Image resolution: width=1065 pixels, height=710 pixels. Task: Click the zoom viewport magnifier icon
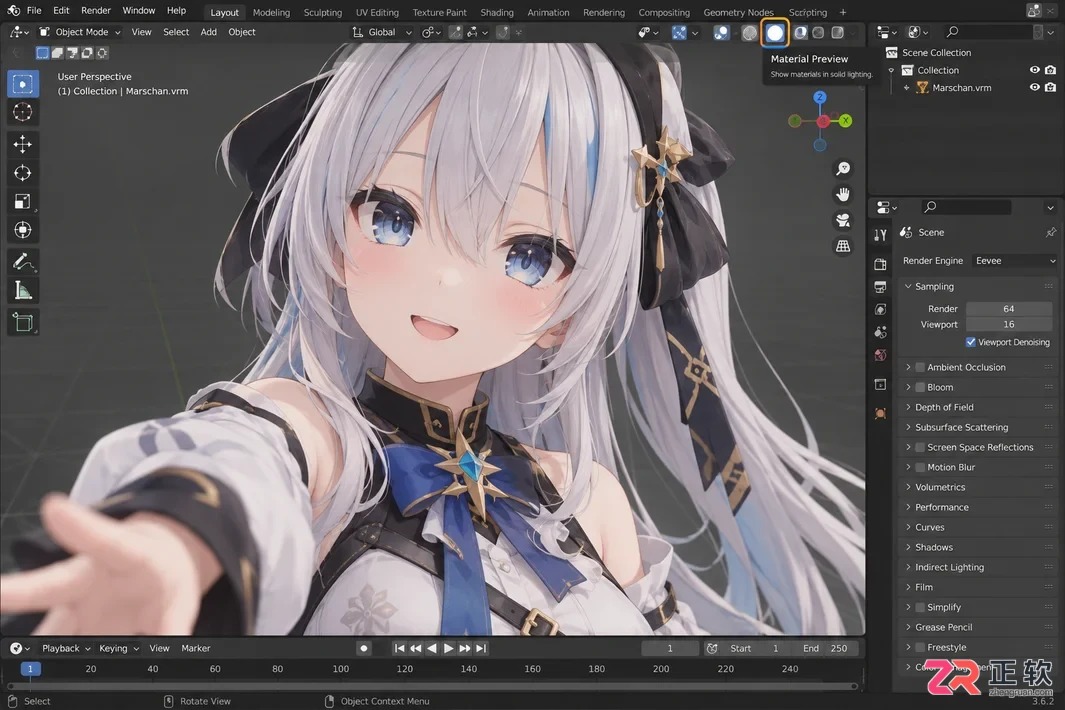[843, 168]
